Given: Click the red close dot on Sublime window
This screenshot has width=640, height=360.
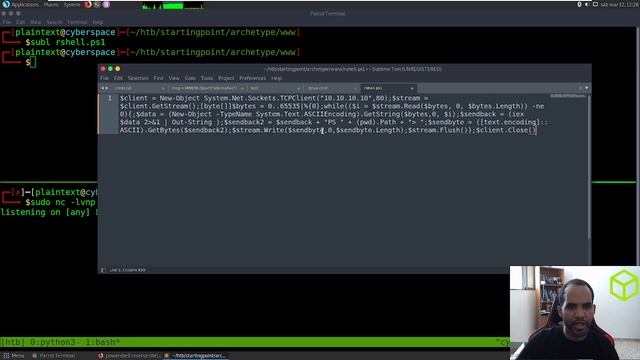Looking at the screenshot, I should pos(103,69).
